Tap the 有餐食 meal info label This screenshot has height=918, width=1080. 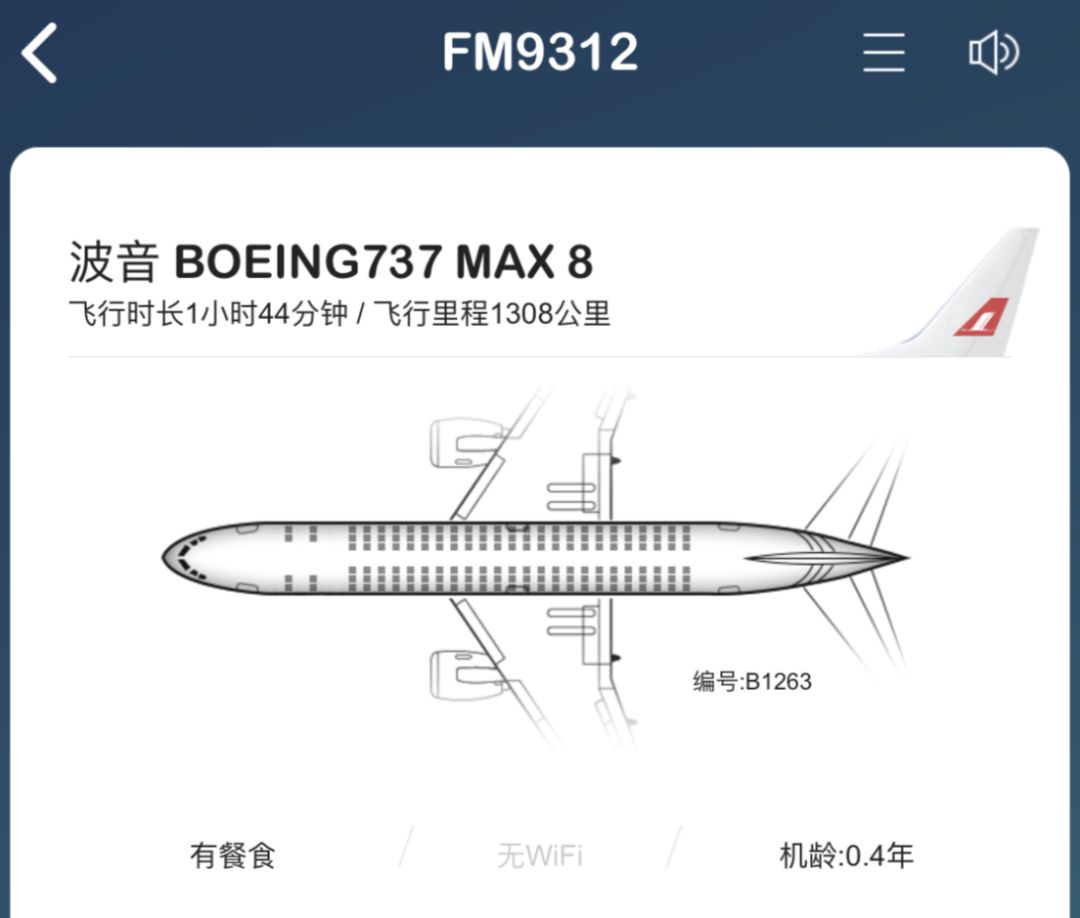pos(233,855)
